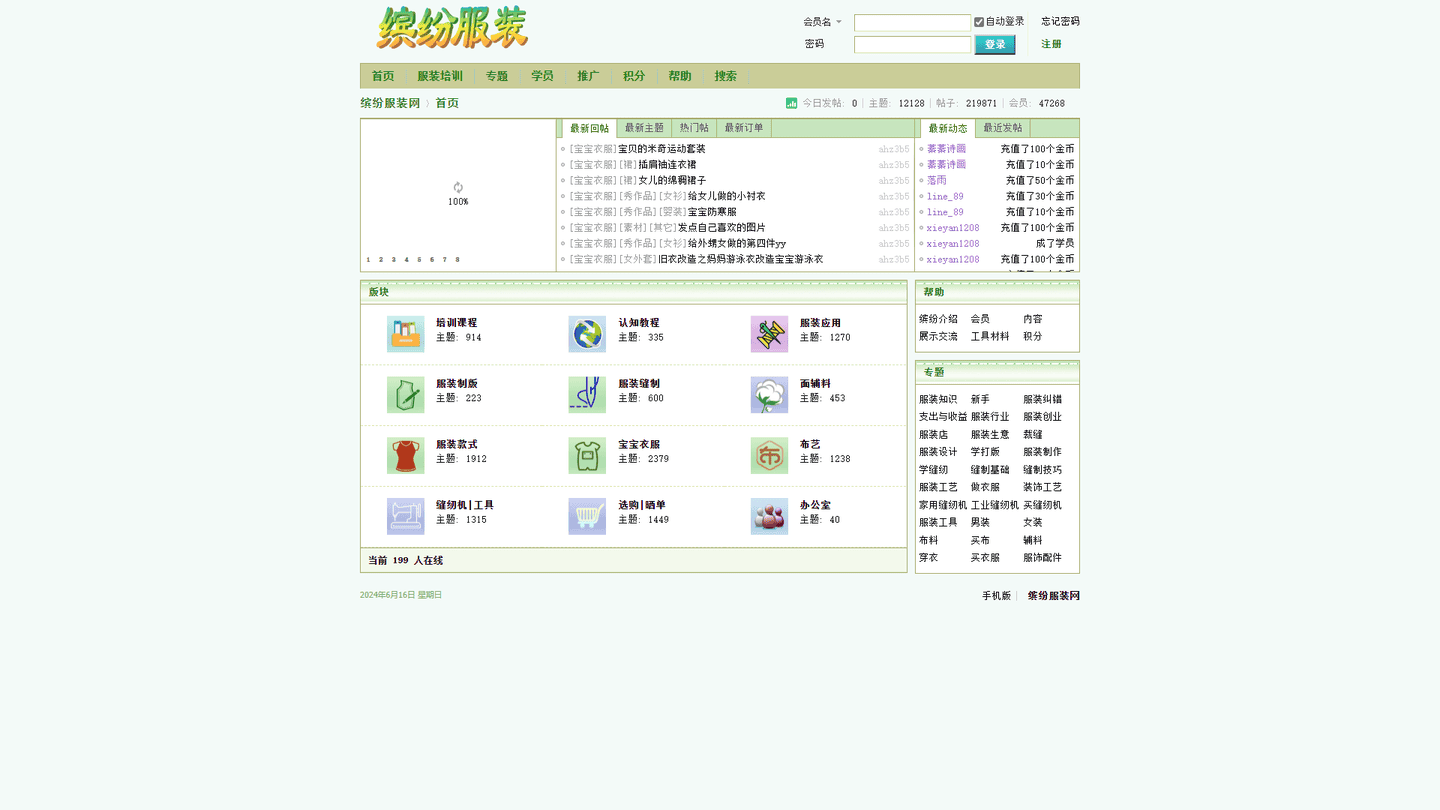The width and height of the screenshot is (1440, 810).
Task: Open the 服装款式 forum title link
Action: tap(457, 444)
